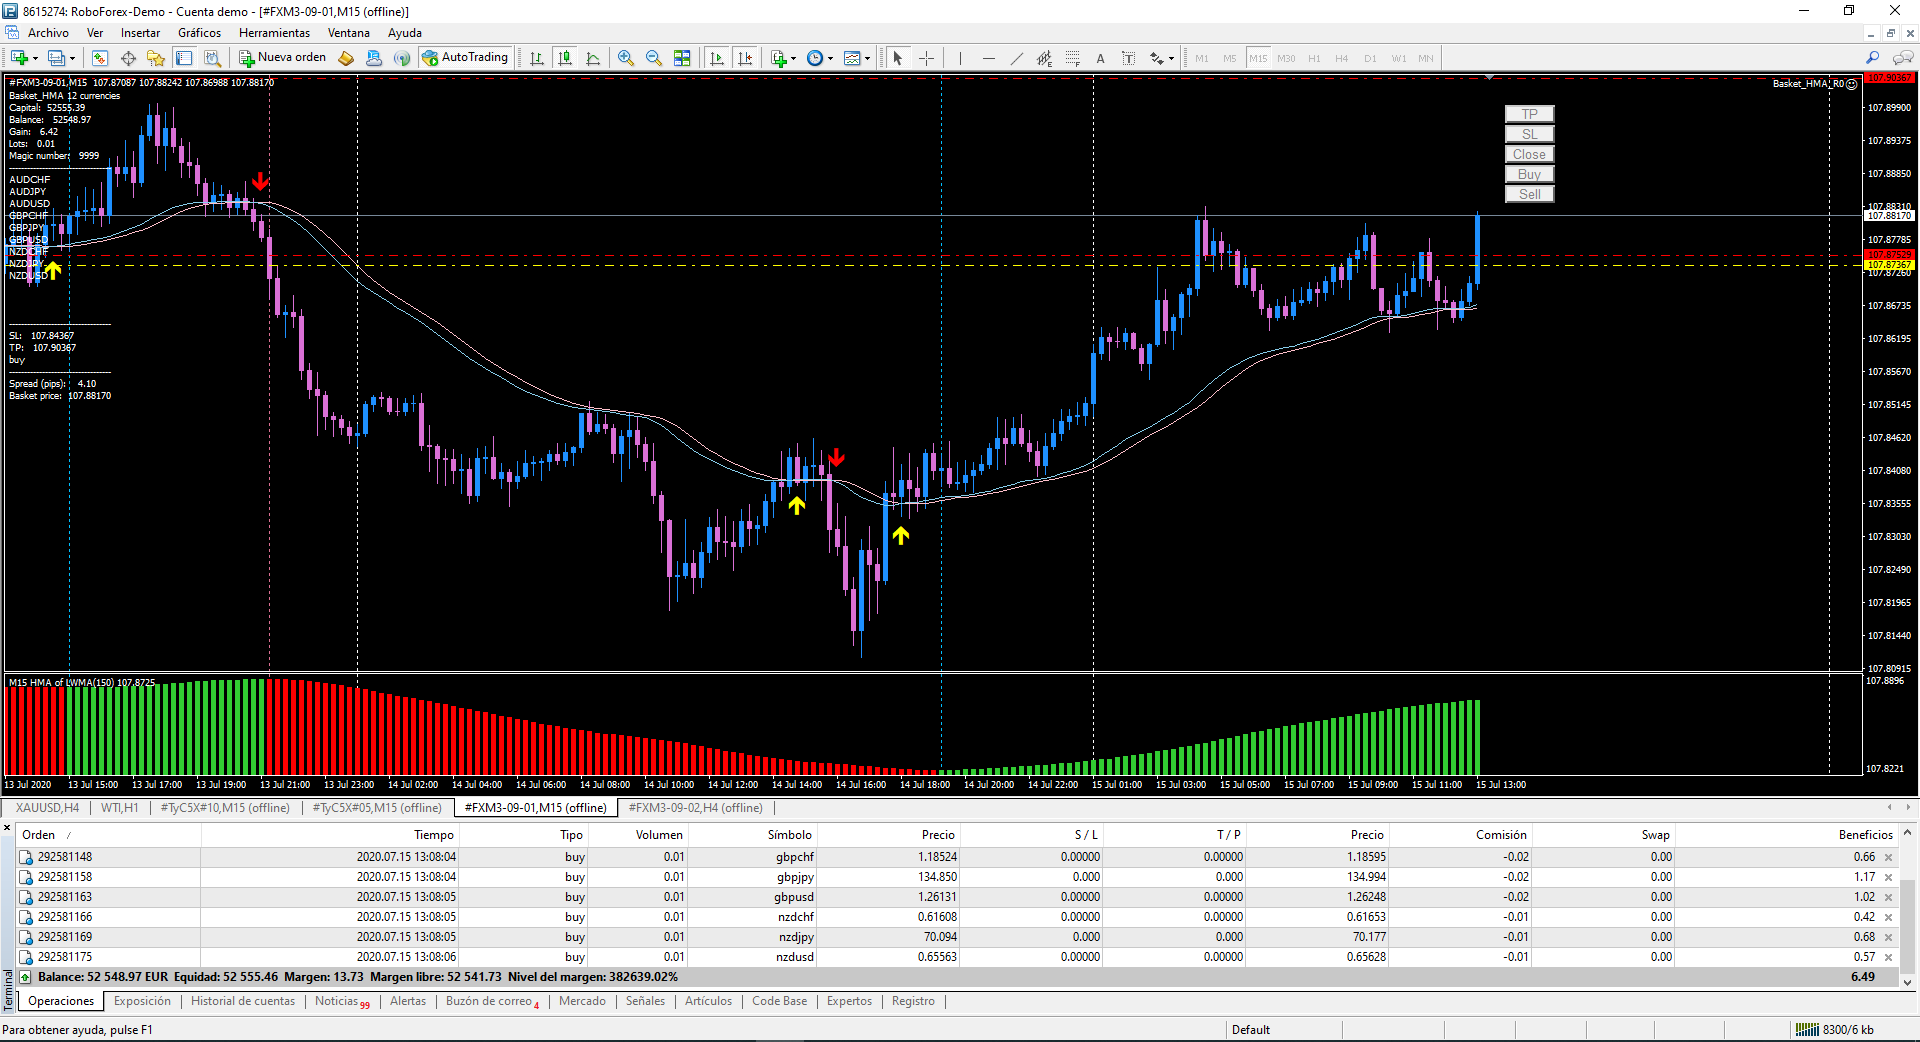Click the SL button on chart
Screen dimensions: 1920x1042
click(1529, 134)
